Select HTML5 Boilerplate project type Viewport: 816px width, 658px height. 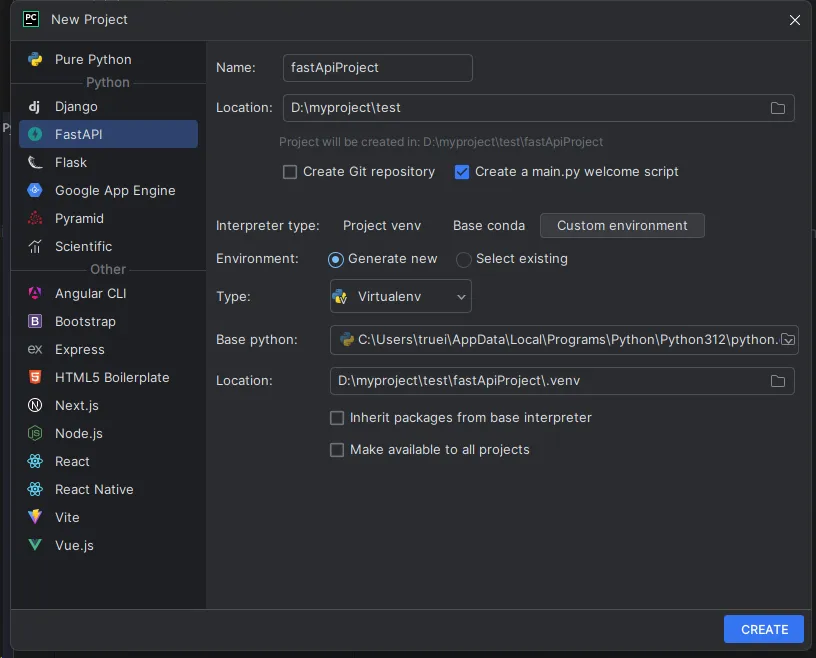tap(108, 377)
